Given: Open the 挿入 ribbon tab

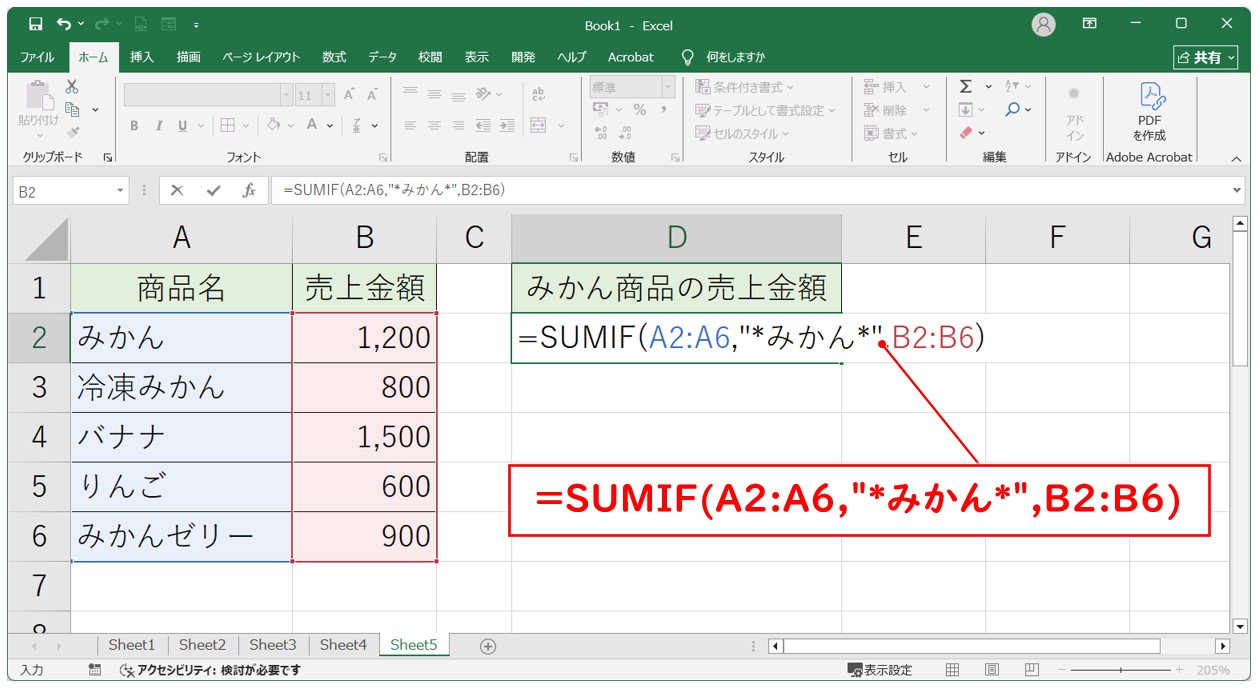Looking at the screenshot, I should (x=142, y=57).
